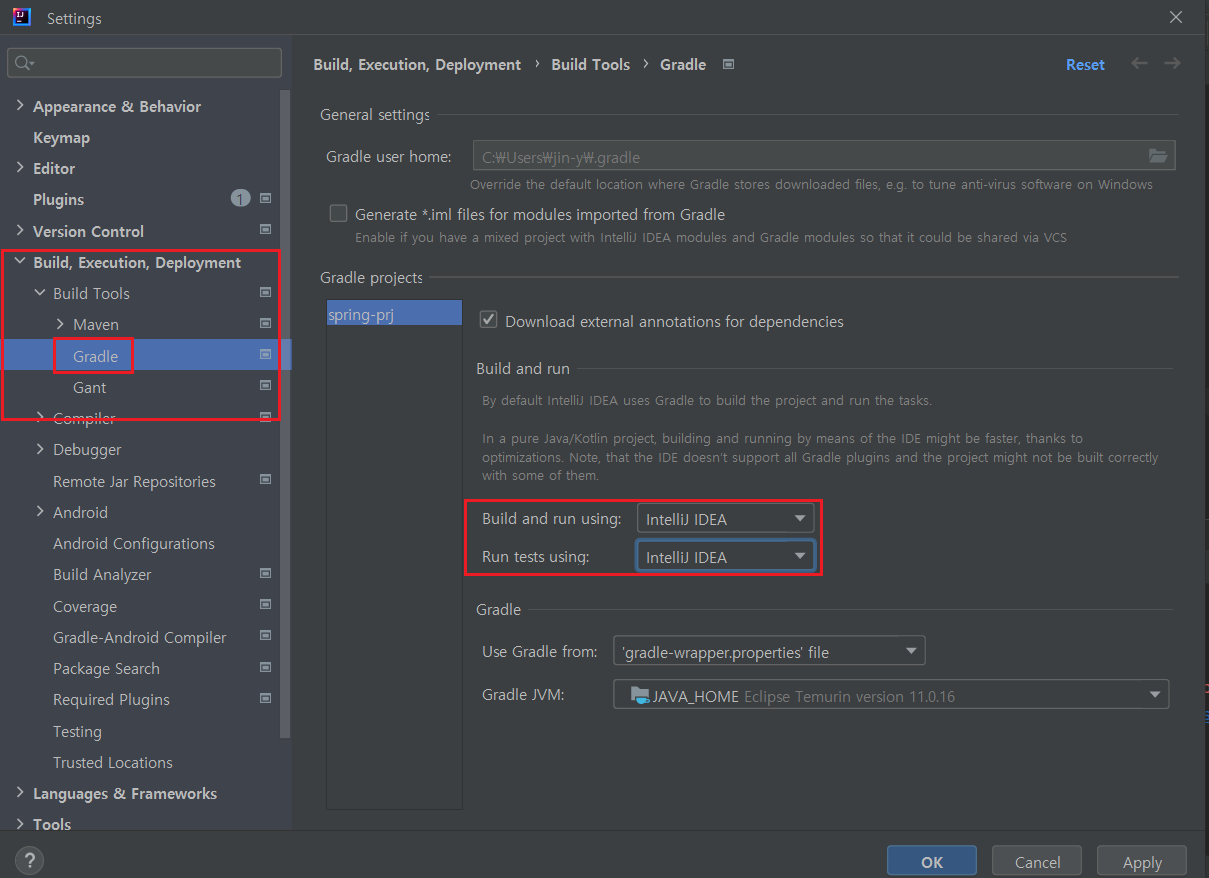Click the project-level icon beside Maven
This screenshot has height=878, width=1209.
coord(266,324)
